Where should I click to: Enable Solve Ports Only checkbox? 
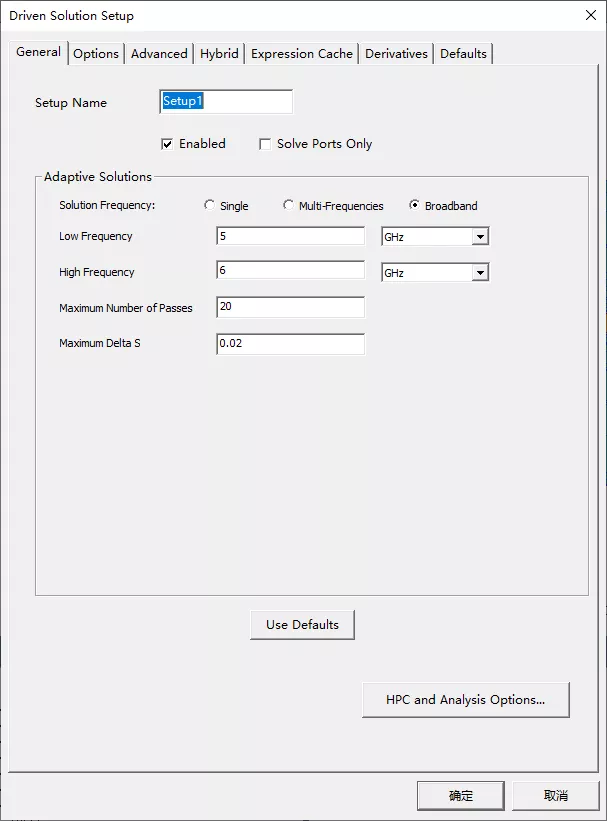pos(265,144)
